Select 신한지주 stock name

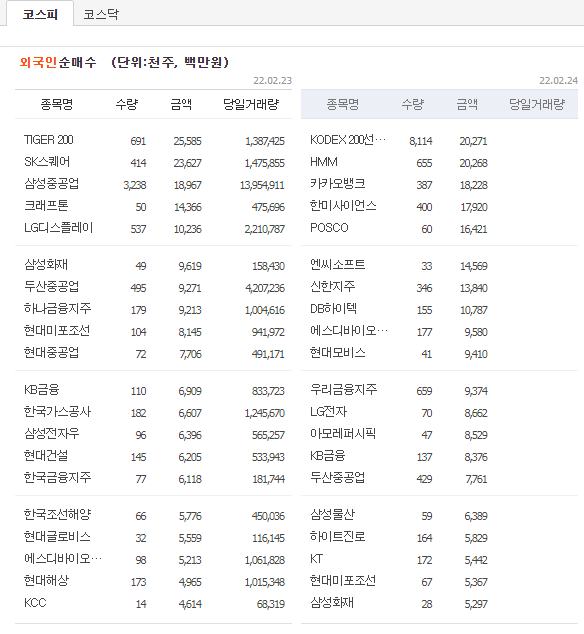click(x=332, y=286)
